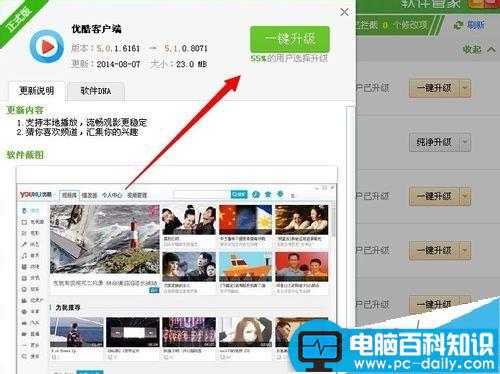Open the Youku client software screenshot preview
500x374 pixels.
pos(177,269)
